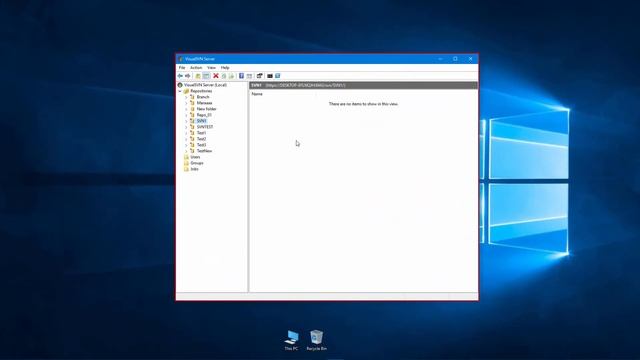
Task: Toggle the Show/Hide Console Tree toolbar icon
Action: click(x=207, y=76)
